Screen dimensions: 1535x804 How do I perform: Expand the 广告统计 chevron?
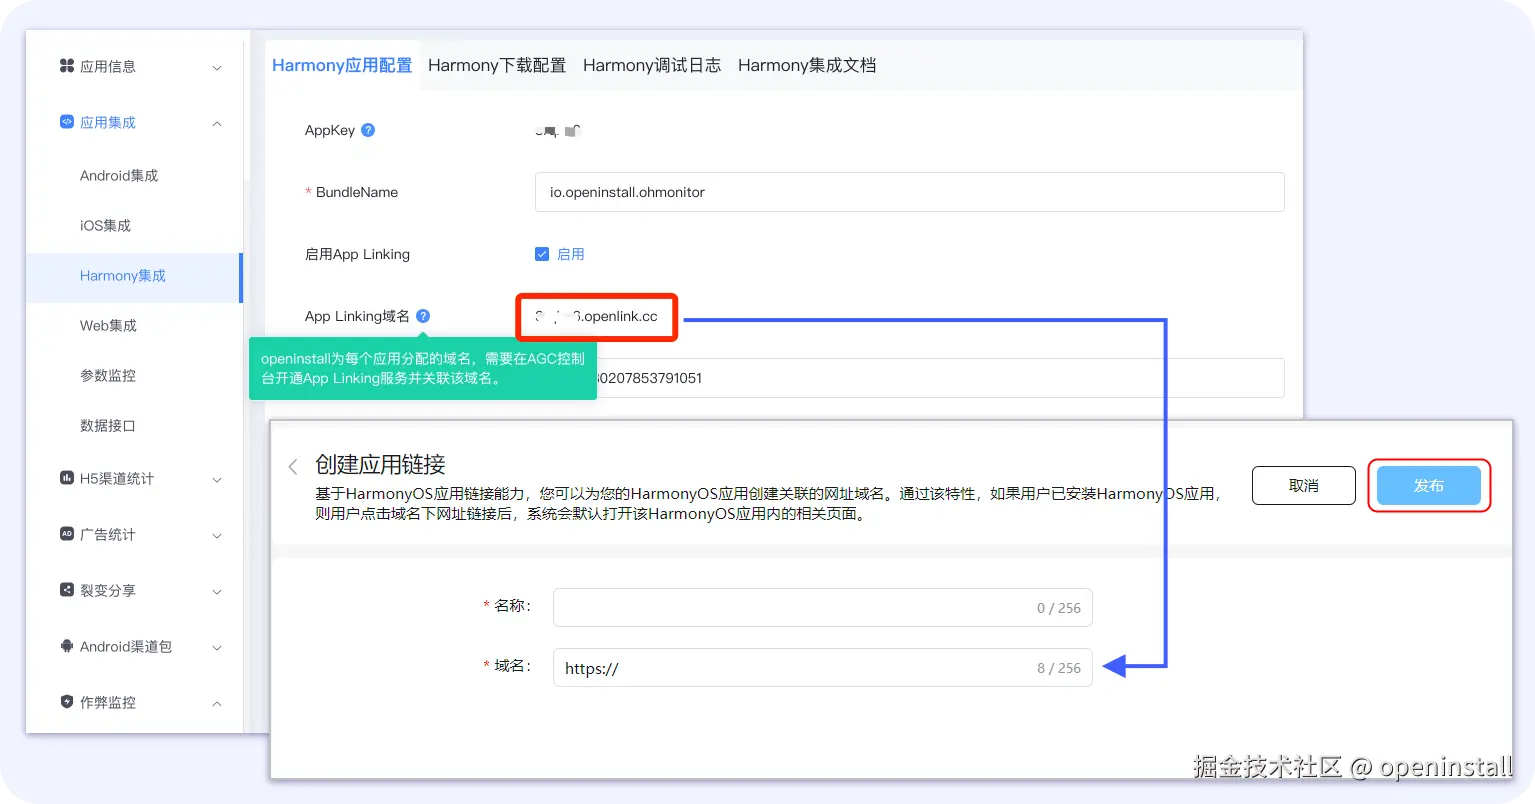click(217, 535)
